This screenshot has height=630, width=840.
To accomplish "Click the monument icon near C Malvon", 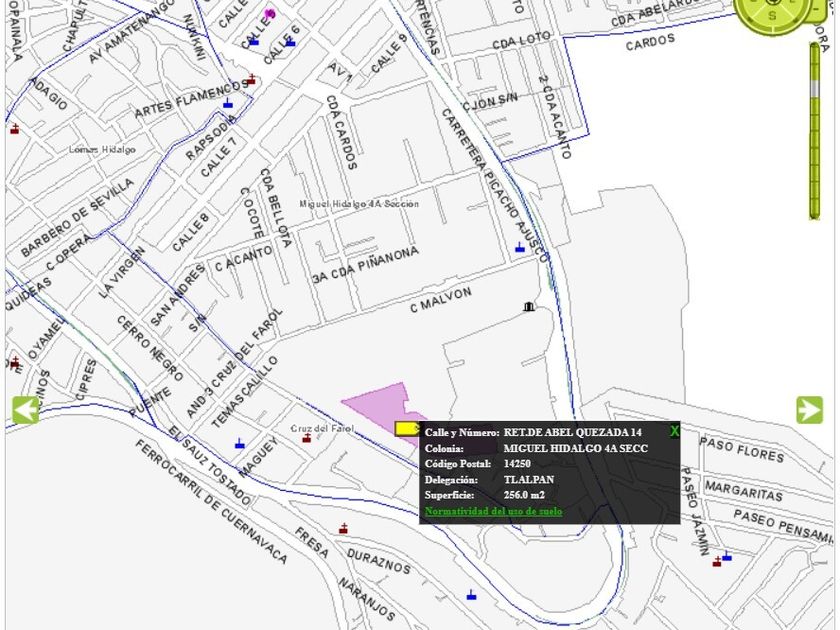I will pyautogui.click(x=529, y=307).
